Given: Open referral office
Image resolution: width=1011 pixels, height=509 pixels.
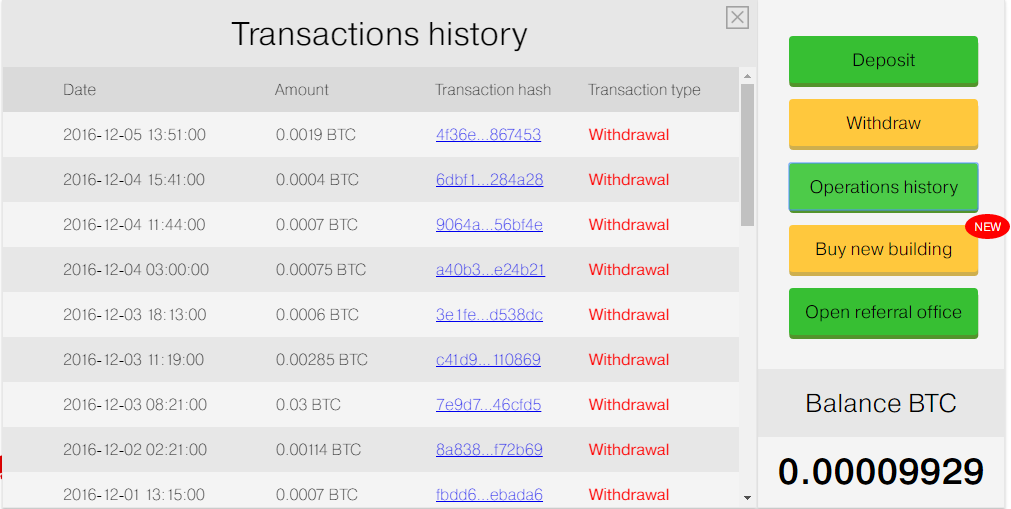Looking at the screenshot, I should point(883,313).
